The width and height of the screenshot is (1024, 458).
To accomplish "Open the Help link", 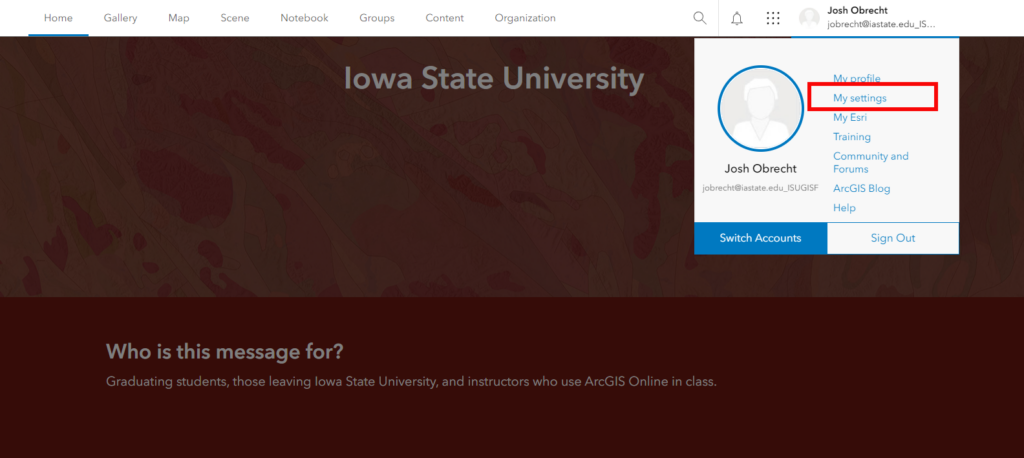I will (844, 208).
